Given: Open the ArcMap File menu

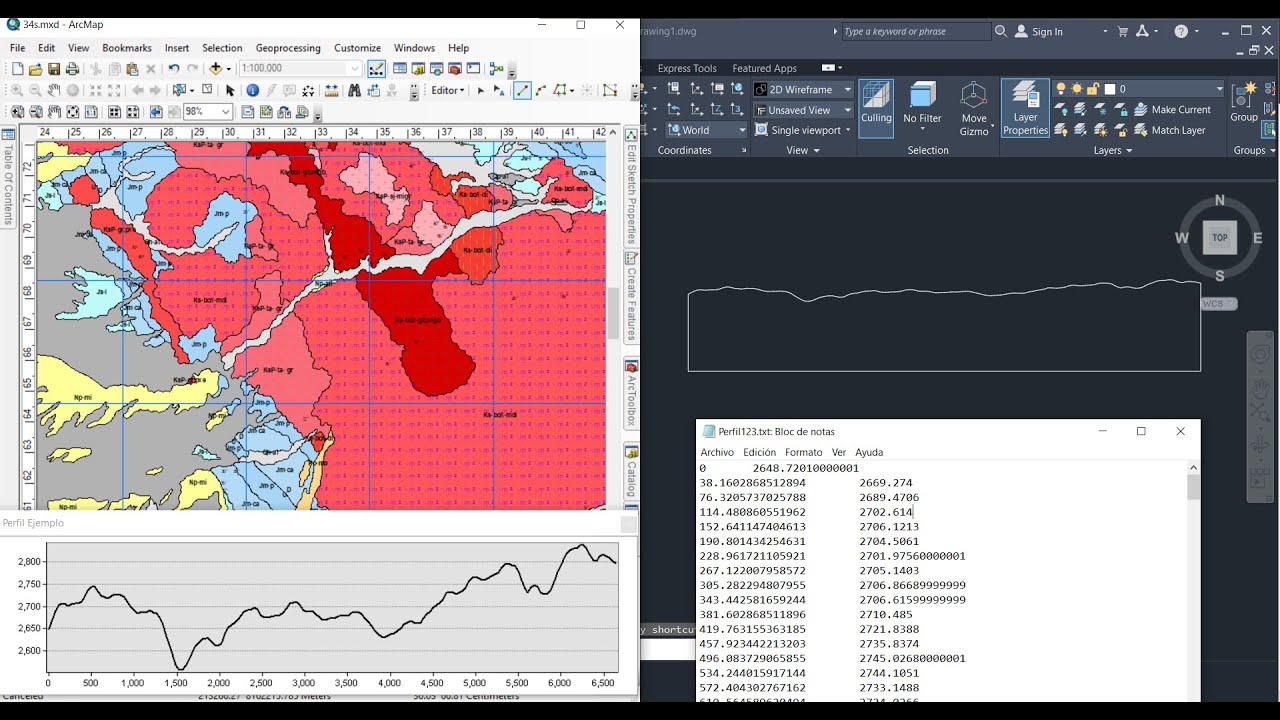Looking at the screenshot, I should [17, 48].
